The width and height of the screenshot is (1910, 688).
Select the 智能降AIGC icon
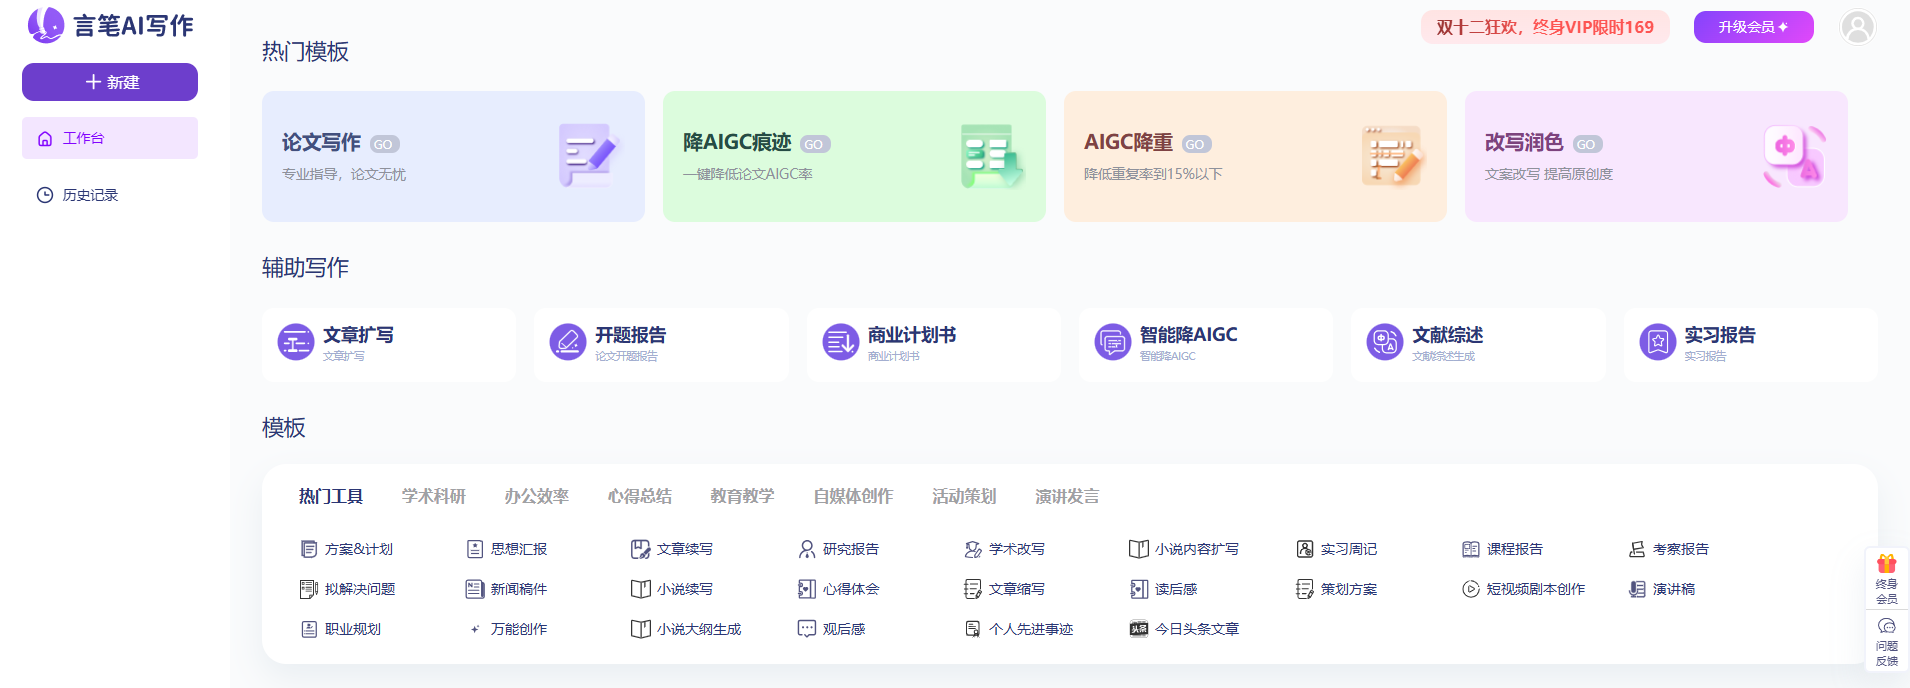coord(1112,342)
